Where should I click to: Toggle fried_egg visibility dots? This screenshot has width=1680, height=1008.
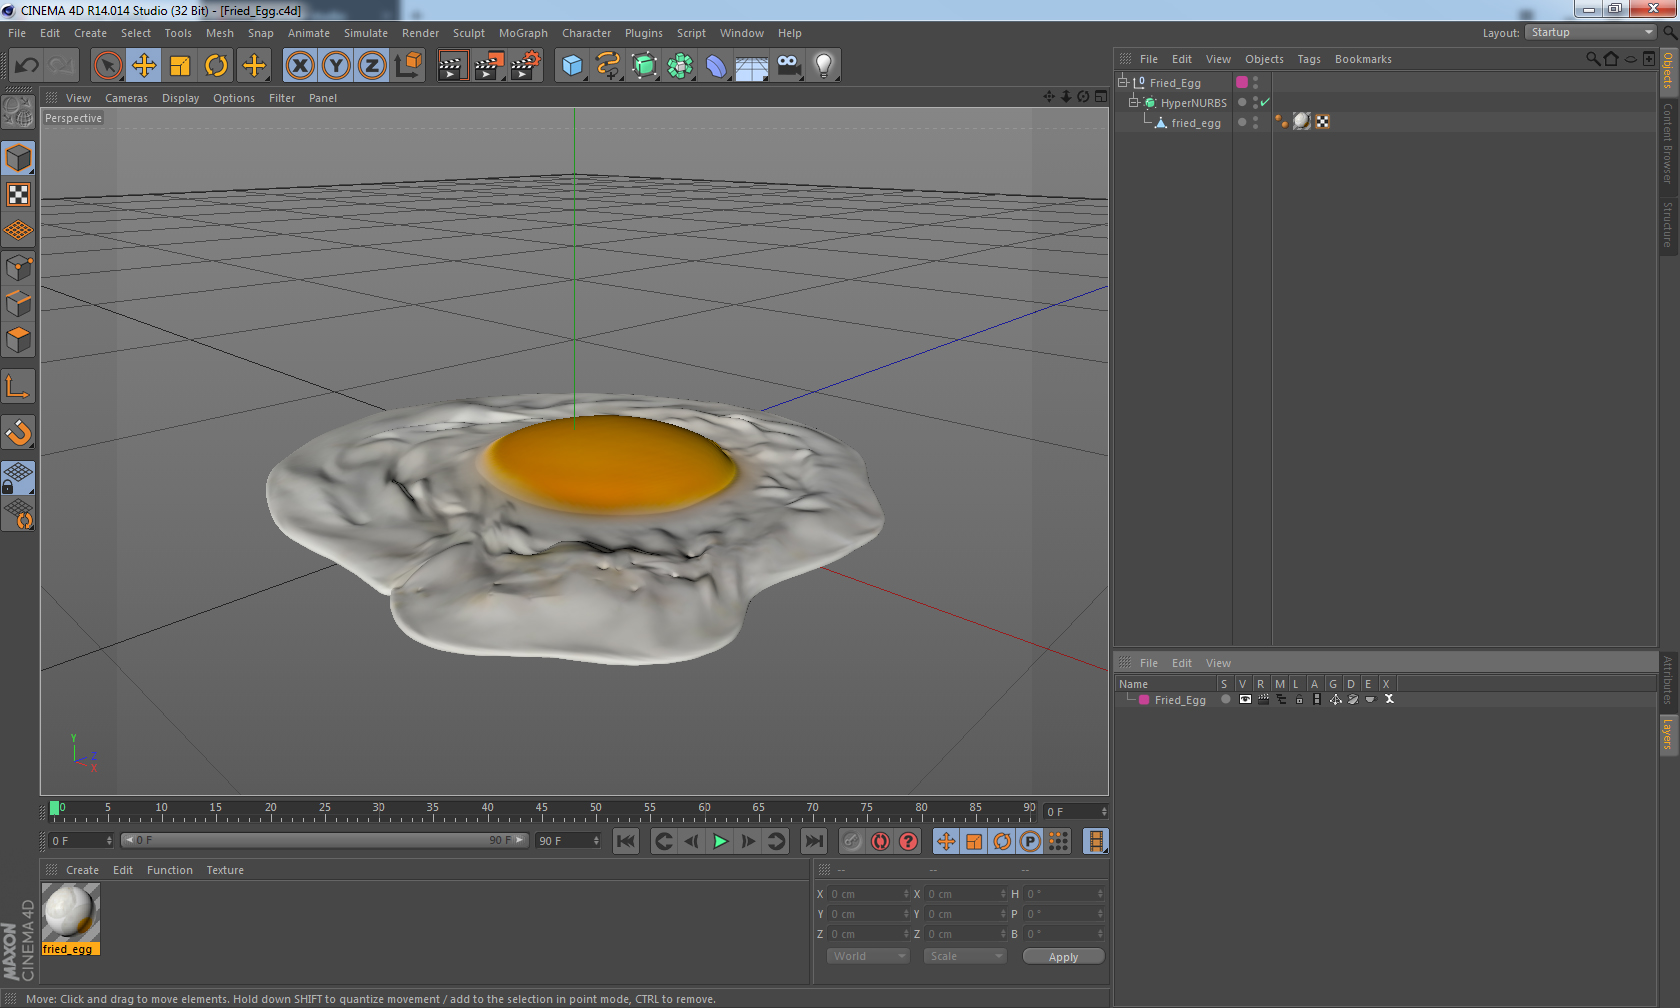(x=1255, y=123)
